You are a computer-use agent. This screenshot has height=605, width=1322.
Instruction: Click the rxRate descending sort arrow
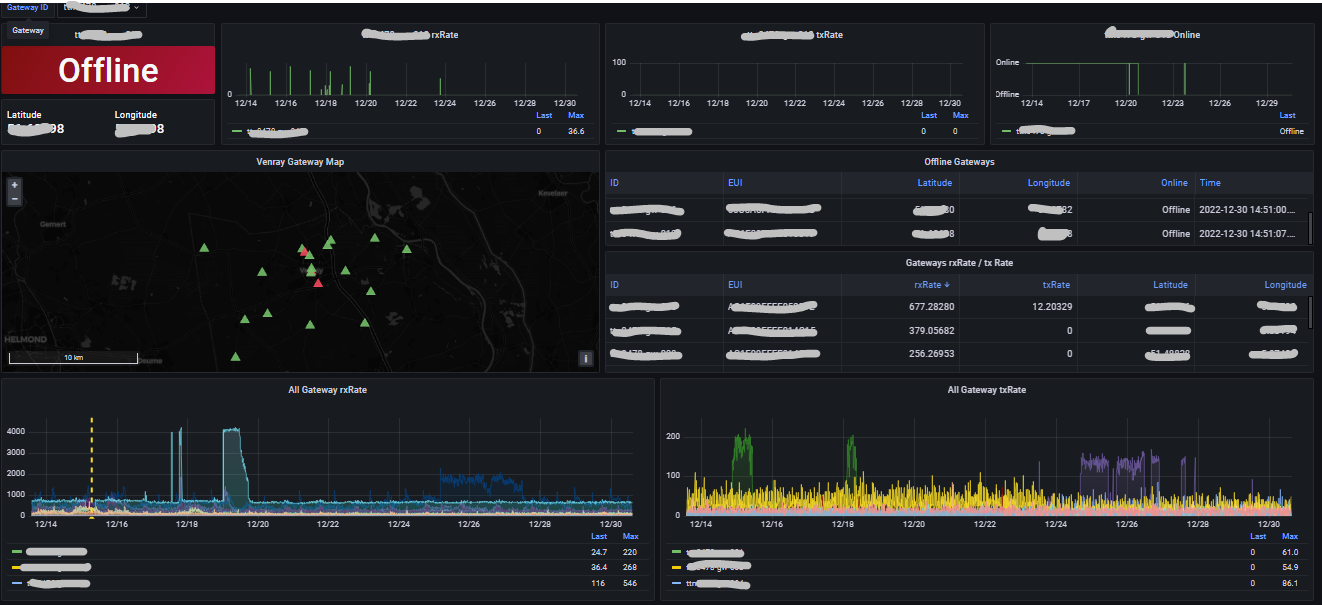pyautogui.click(x=947, y=285)
